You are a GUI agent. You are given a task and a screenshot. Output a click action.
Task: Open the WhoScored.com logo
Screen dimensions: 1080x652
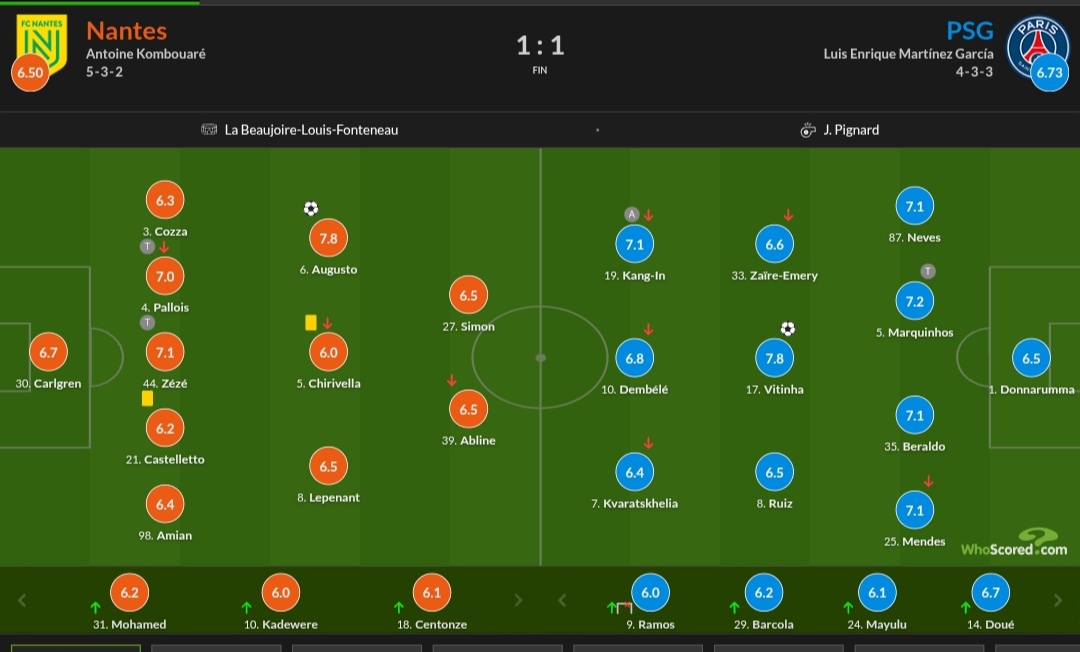click(1014, 543)
